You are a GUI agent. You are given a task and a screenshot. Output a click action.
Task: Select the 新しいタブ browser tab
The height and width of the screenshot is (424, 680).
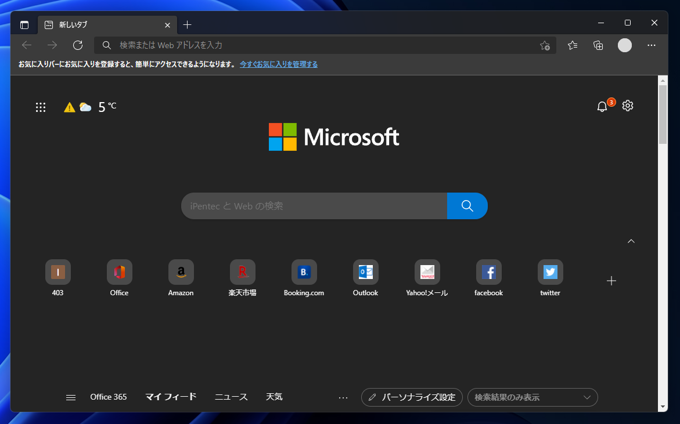pos(107,25)
